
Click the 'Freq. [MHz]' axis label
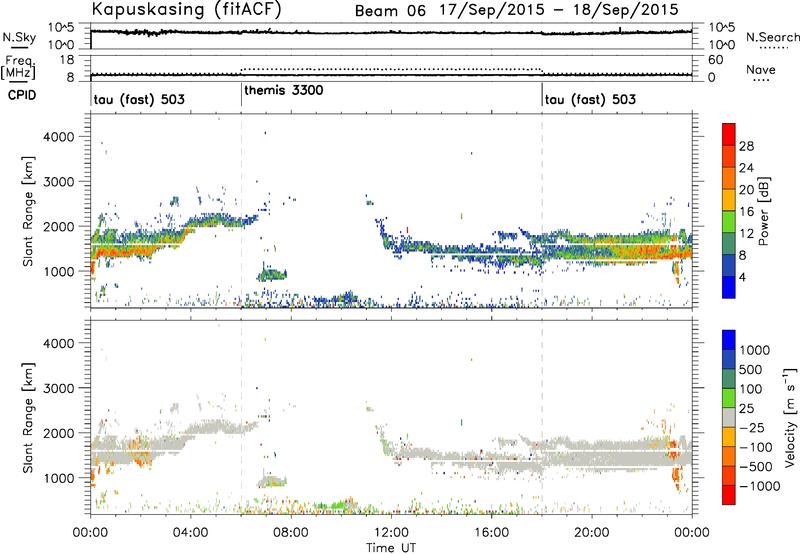(x=18, y=68)
